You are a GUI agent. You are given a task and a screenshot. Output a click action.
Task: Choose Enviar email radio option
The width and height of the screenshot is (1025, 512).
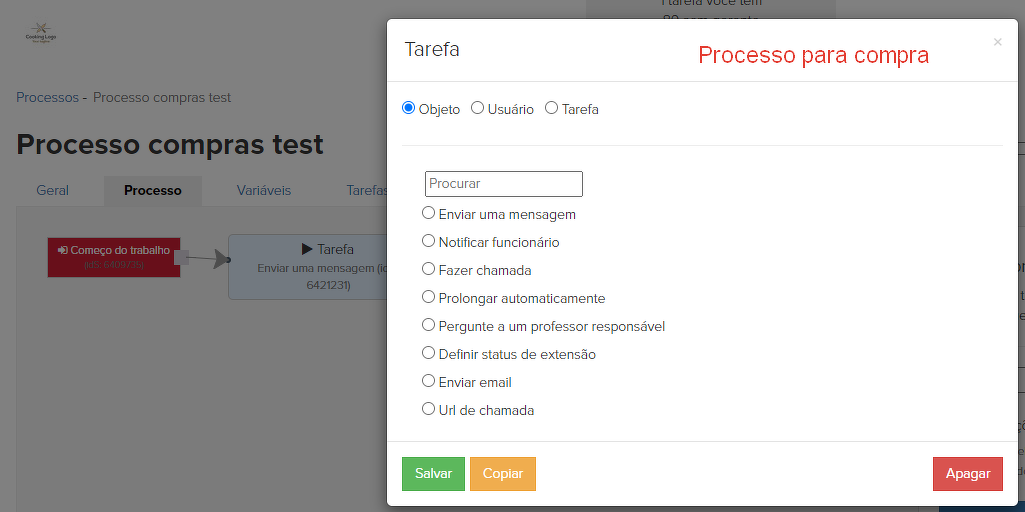click(x=428, y=381)
